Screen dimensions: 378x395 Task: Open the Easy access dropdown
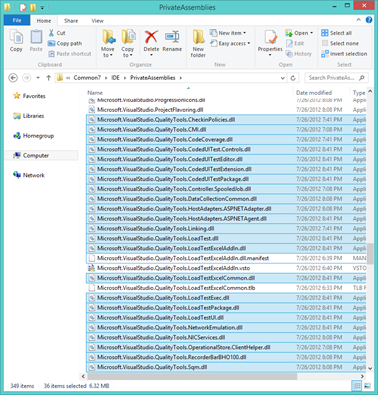coord(230,43)
